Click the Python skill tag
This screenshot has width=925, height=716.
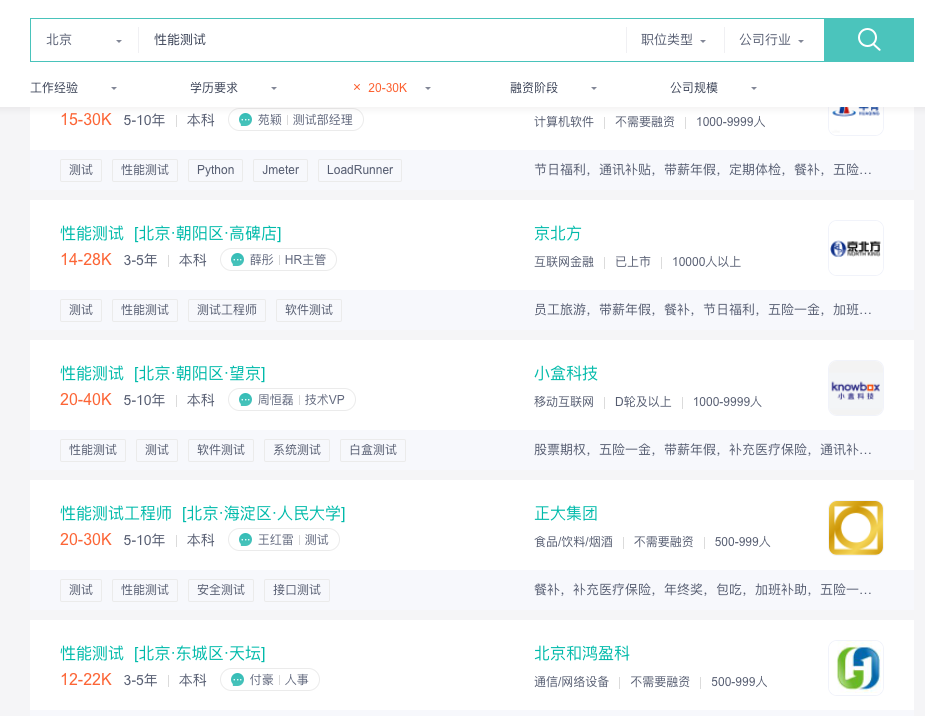215,170
